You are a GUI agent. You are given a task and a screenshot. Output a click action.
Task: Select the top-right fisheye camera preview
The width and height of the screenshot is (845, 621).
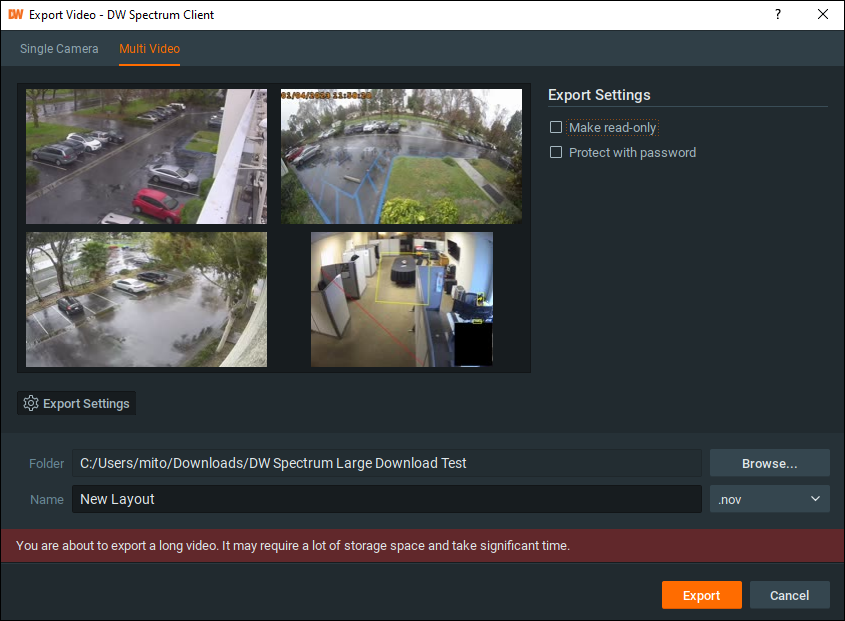401,156
